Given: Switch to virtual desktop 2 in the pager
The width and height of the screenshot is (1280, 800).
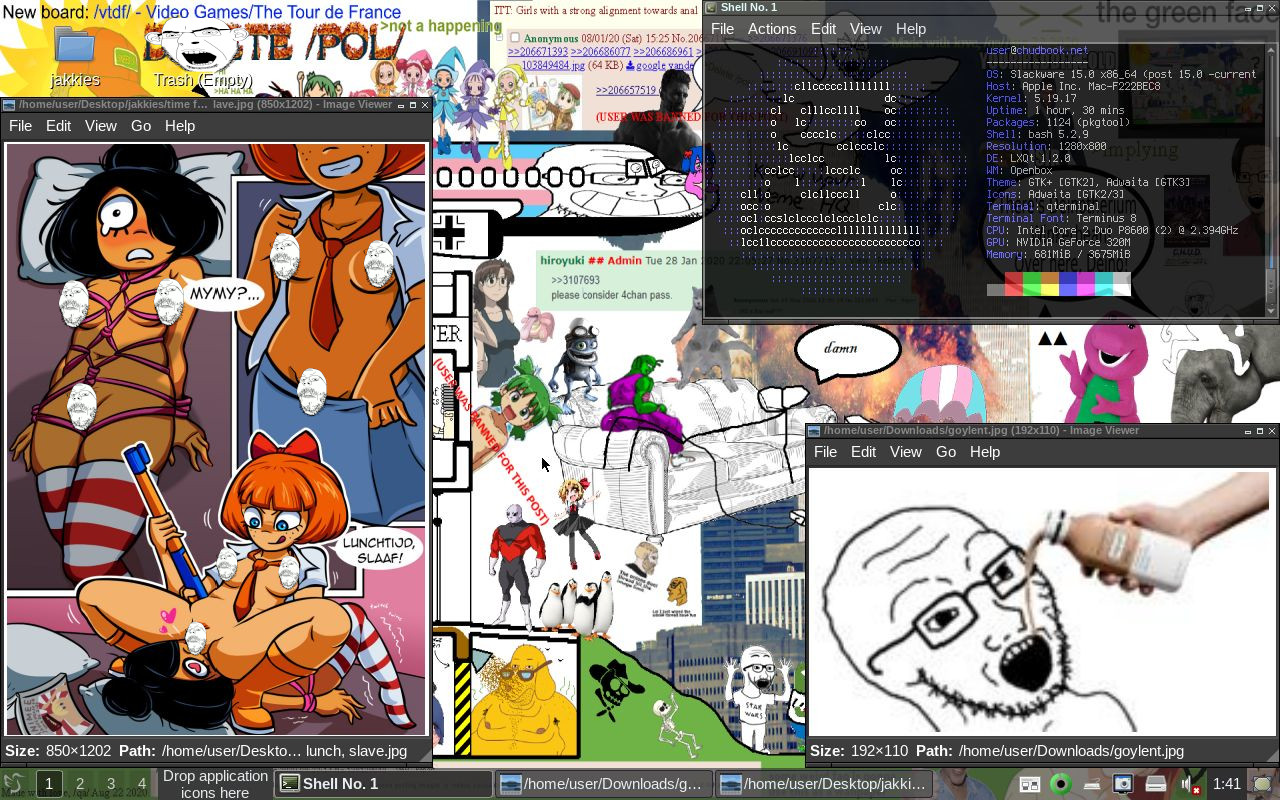Looking at the screenshot, I should coord(80,784).
